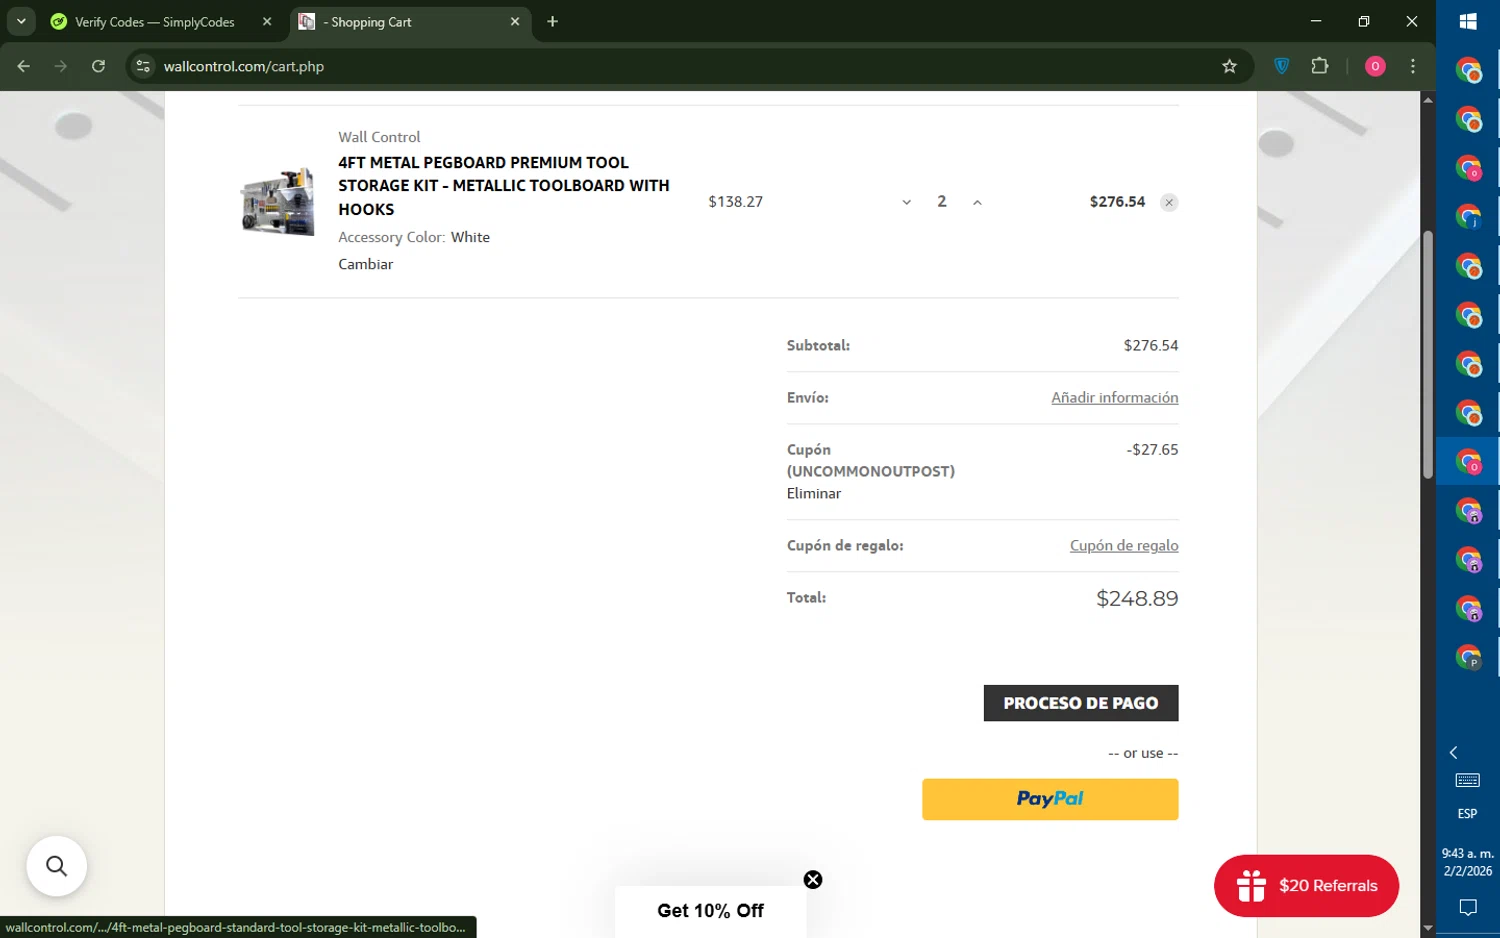Click the coupon discount -$27.65

point(1152,449)
